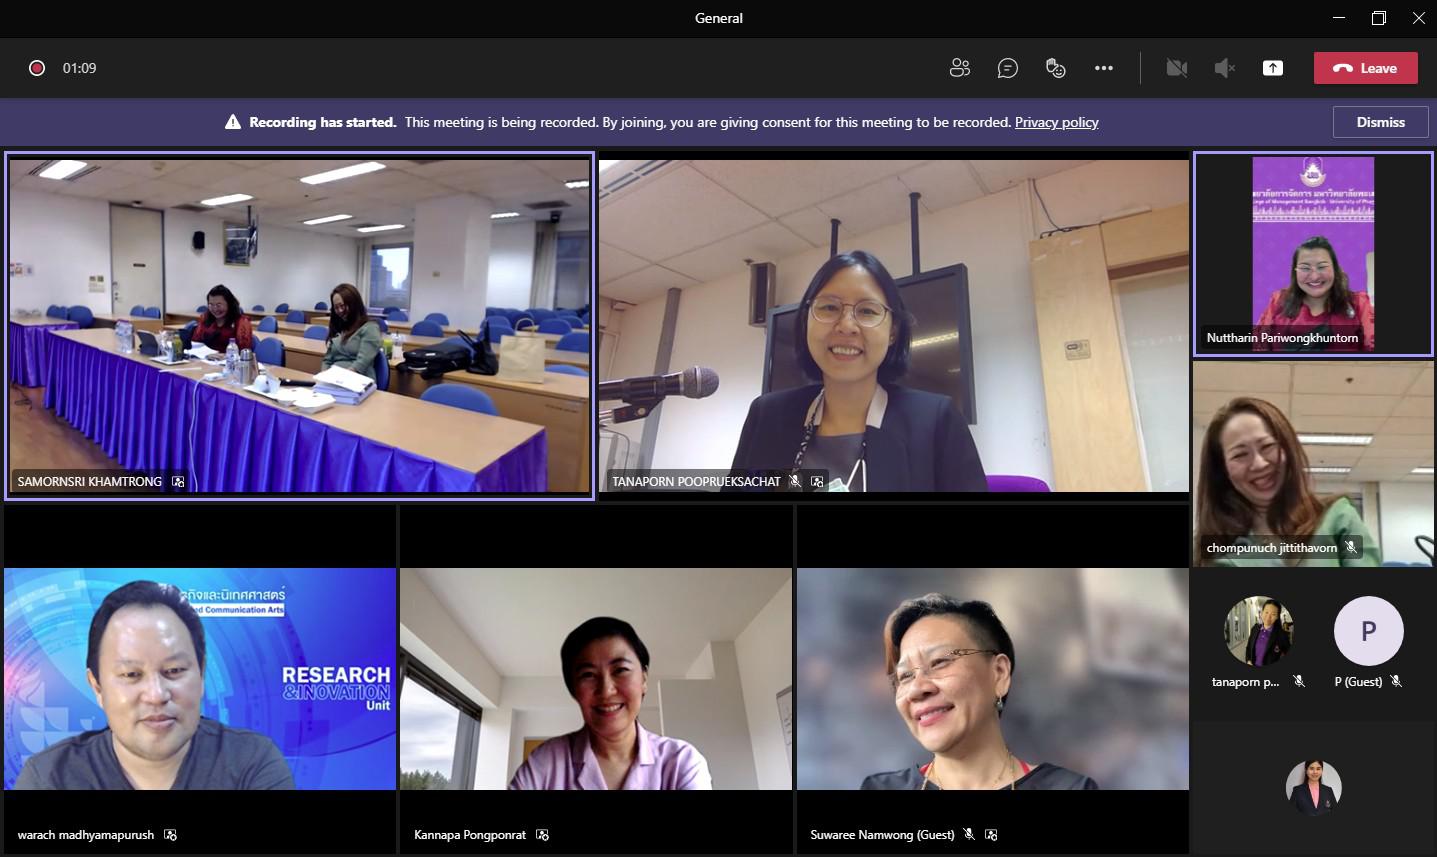Toggle the muted speaker microphone icon

point(1225,68)
